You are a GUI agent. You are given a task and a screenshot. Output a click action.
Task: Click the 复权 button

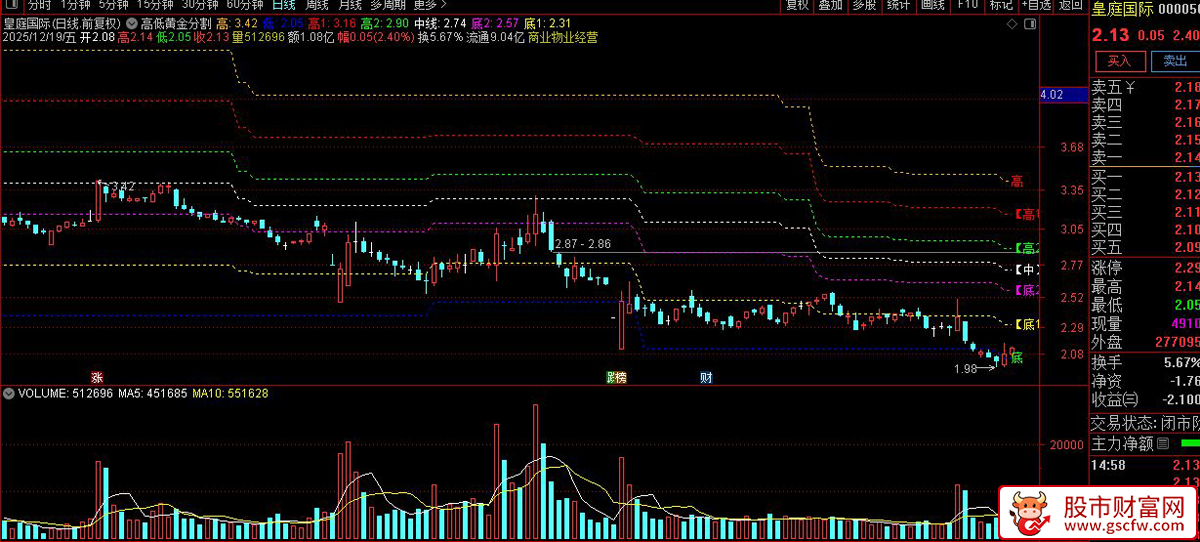[x=797, y=5]
